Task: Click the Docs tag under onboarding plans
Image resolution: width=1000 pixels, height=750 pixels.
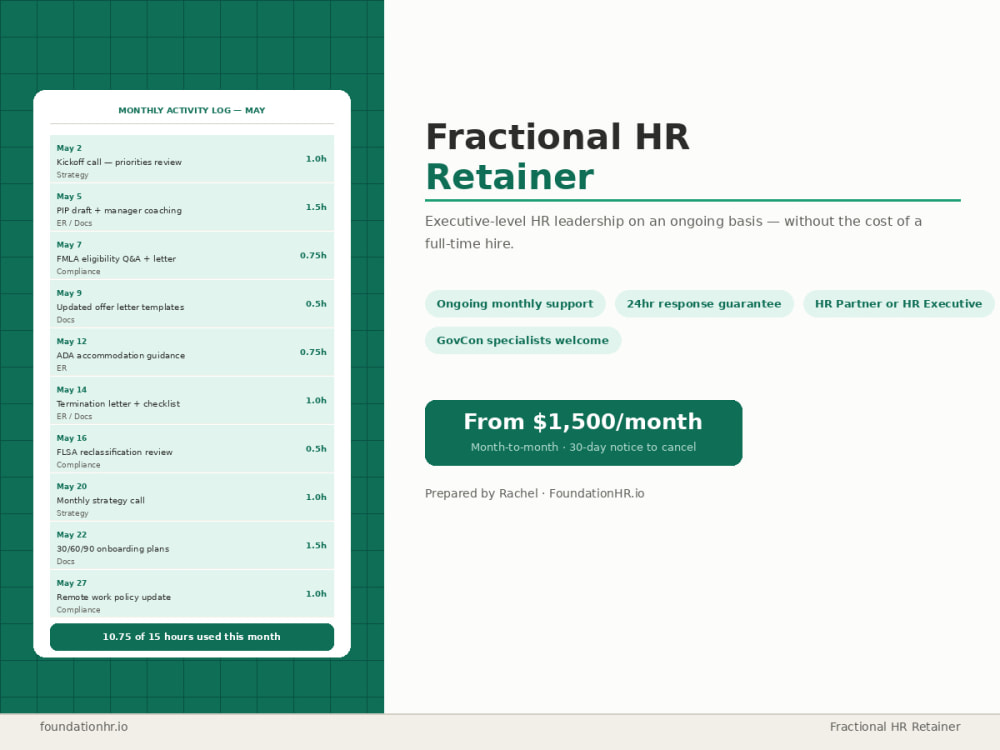Action: [65, 562]
